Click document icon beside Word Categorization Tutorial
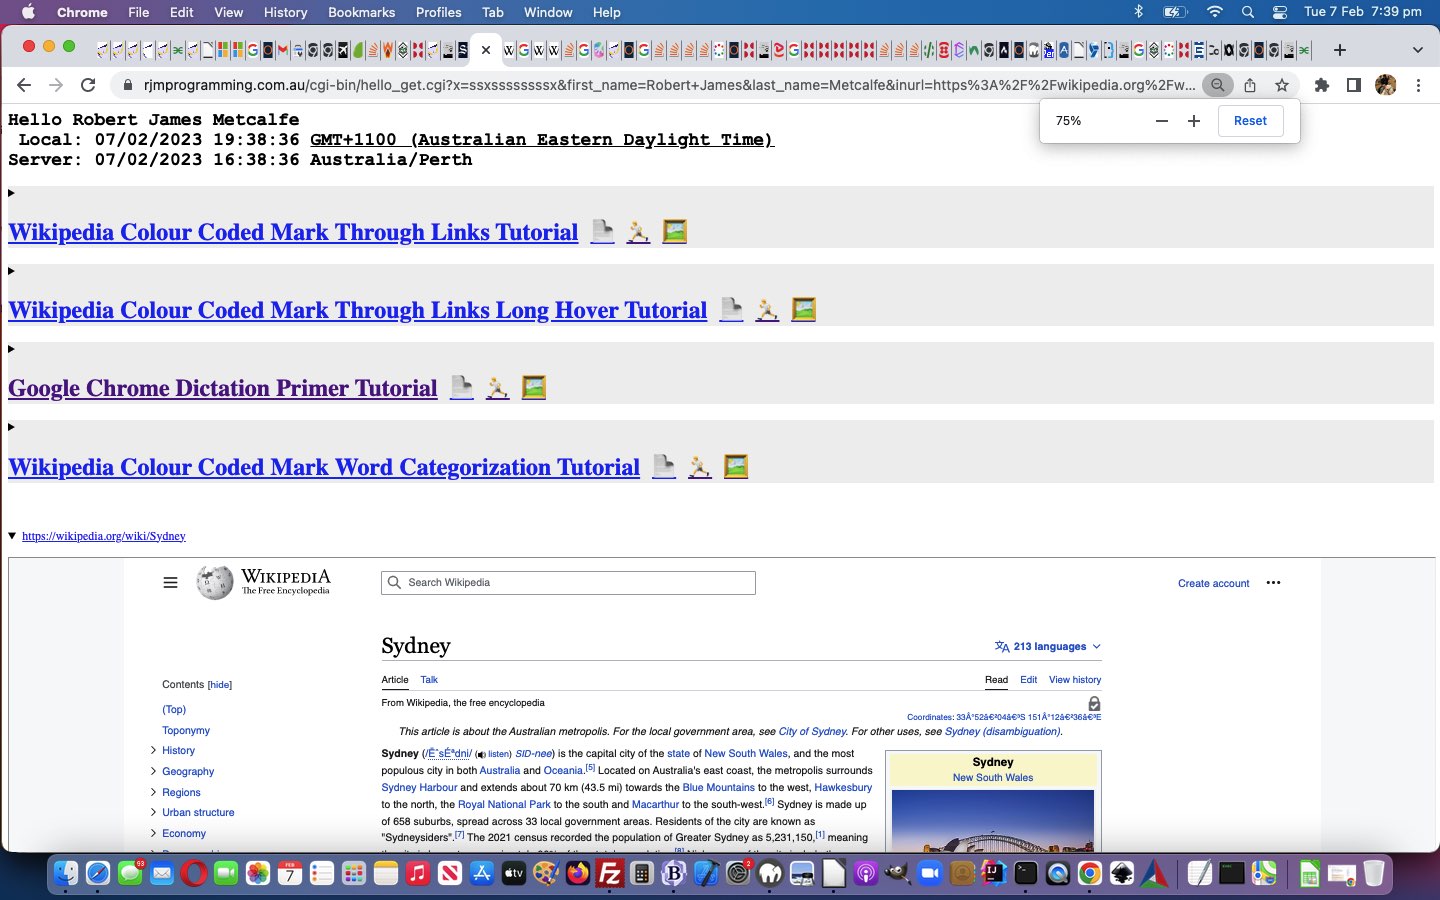 coord(664,466)
